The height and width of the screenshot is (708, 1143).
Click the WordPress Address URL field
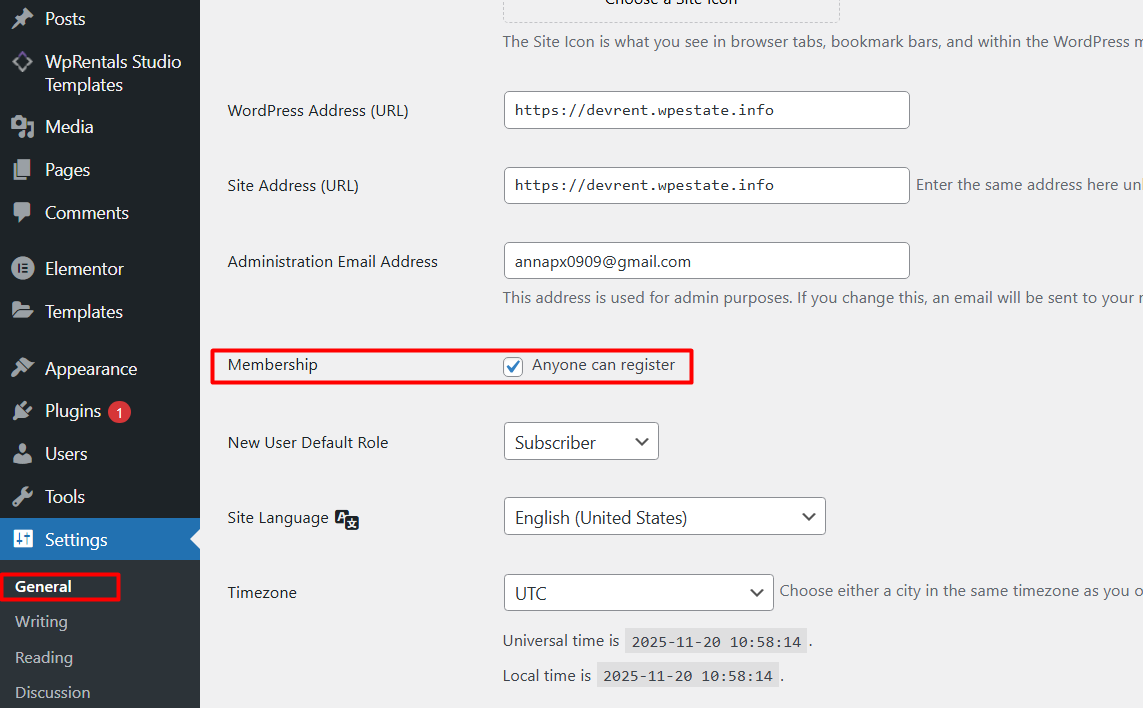706,110
